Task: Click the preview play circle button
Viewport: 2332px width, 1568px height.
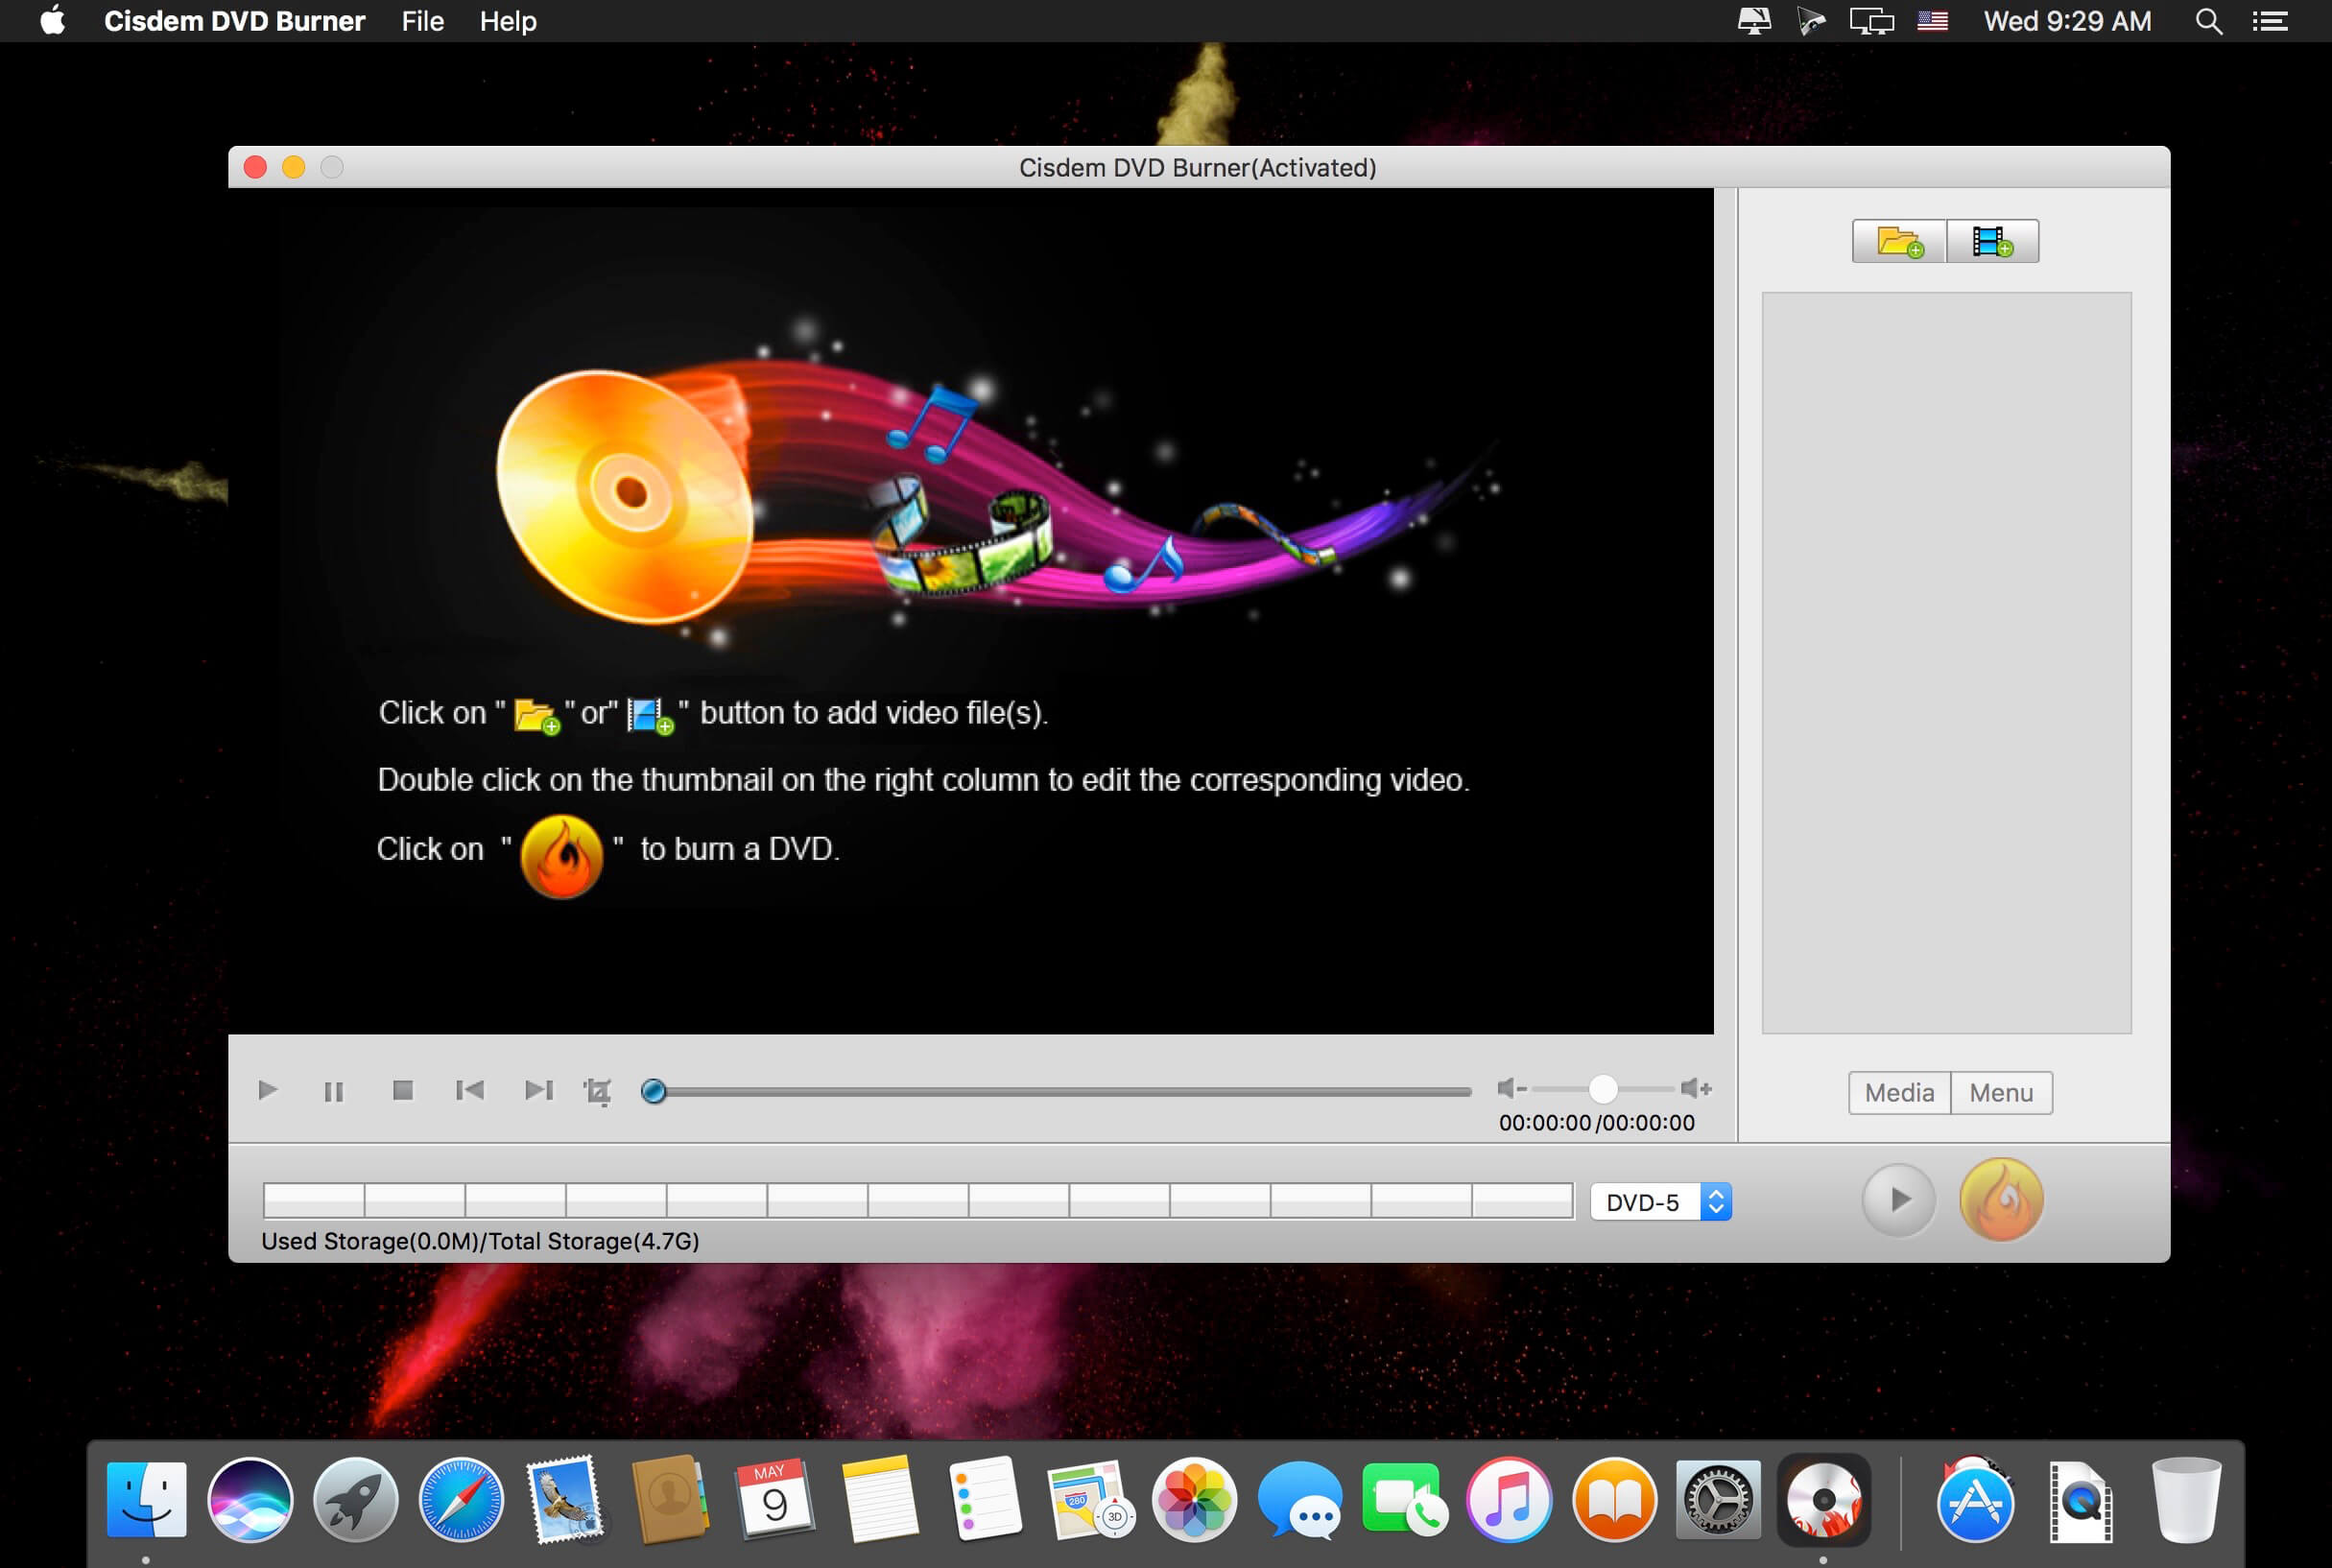Action: tap(1896, 1199)
